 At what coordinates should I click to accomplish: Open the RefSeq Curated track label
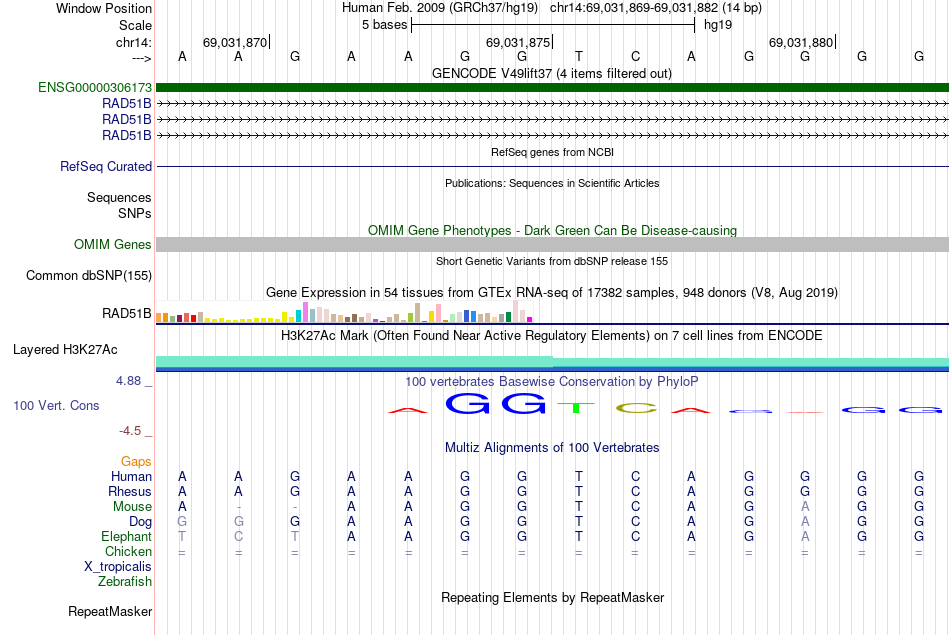click(x=105, y=166)
